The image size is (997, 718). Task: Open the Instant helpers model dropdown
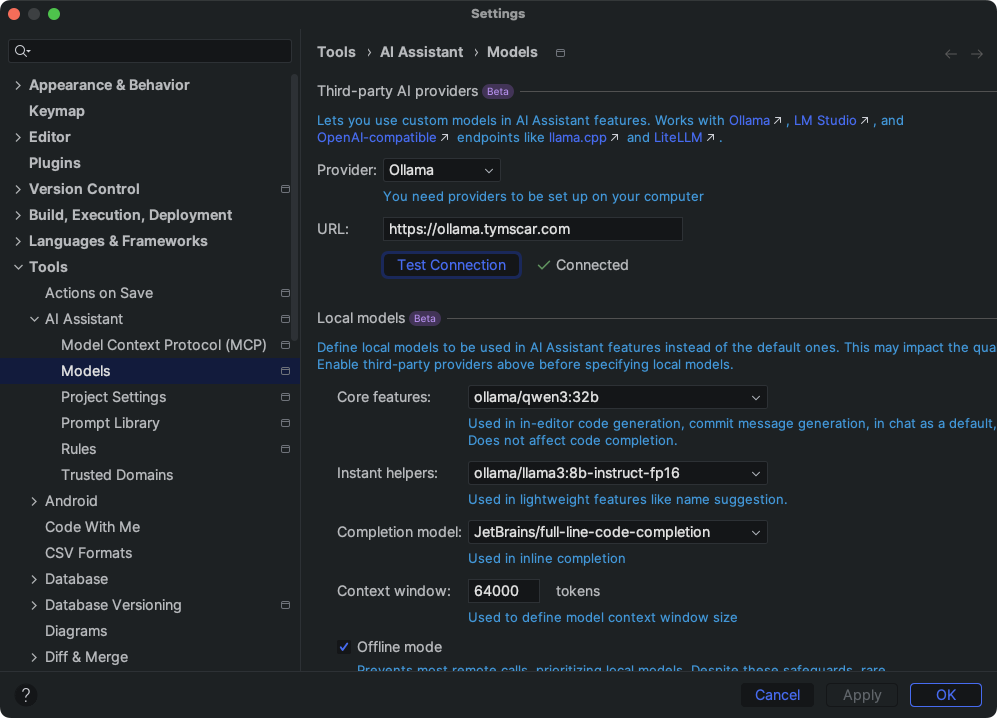(617, 473)
